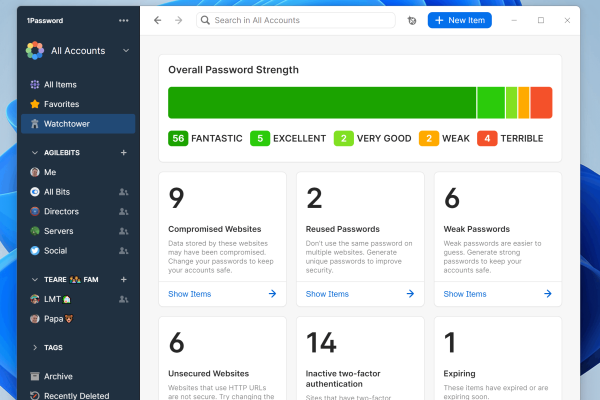Image resolution: width=600 pixels, height=400 pixels.
Task: Open the Papa vault
Action: click(78, 319)
